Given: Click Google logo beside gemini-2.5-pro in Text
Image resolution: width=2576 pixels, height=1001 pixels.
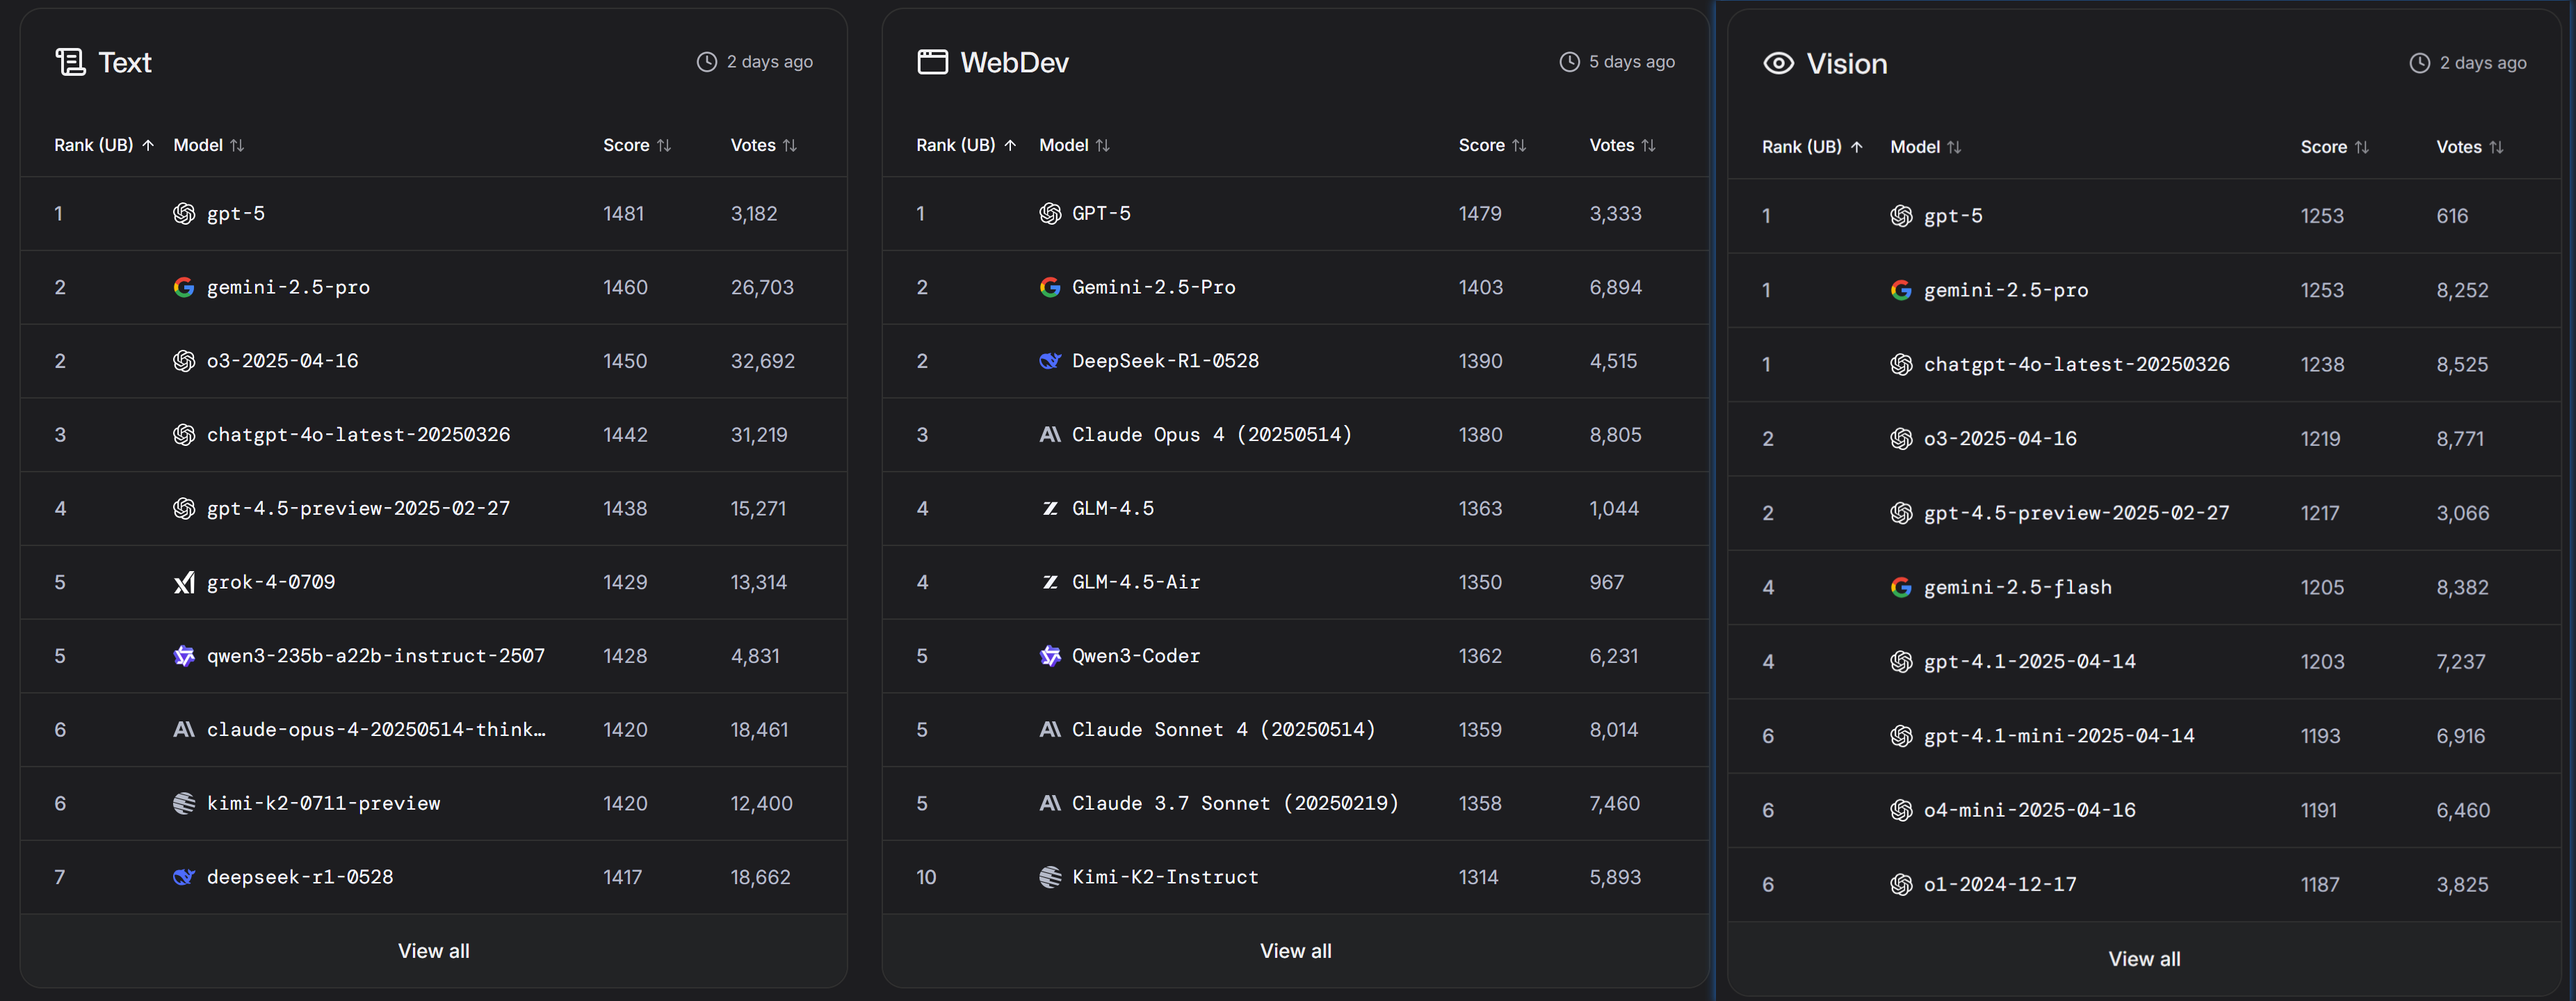Looking at the screenshot, I should click(184, 287).
